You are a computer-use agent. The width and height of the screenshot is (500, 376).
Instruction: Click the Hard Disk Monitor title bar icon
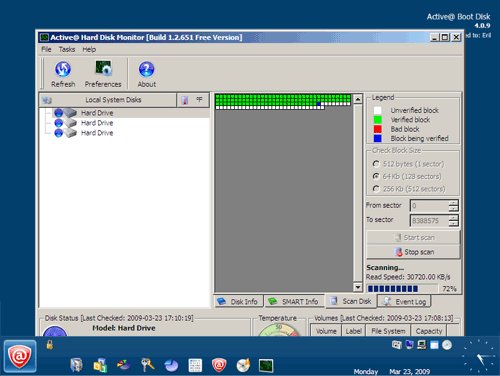[x=44, y=37]
